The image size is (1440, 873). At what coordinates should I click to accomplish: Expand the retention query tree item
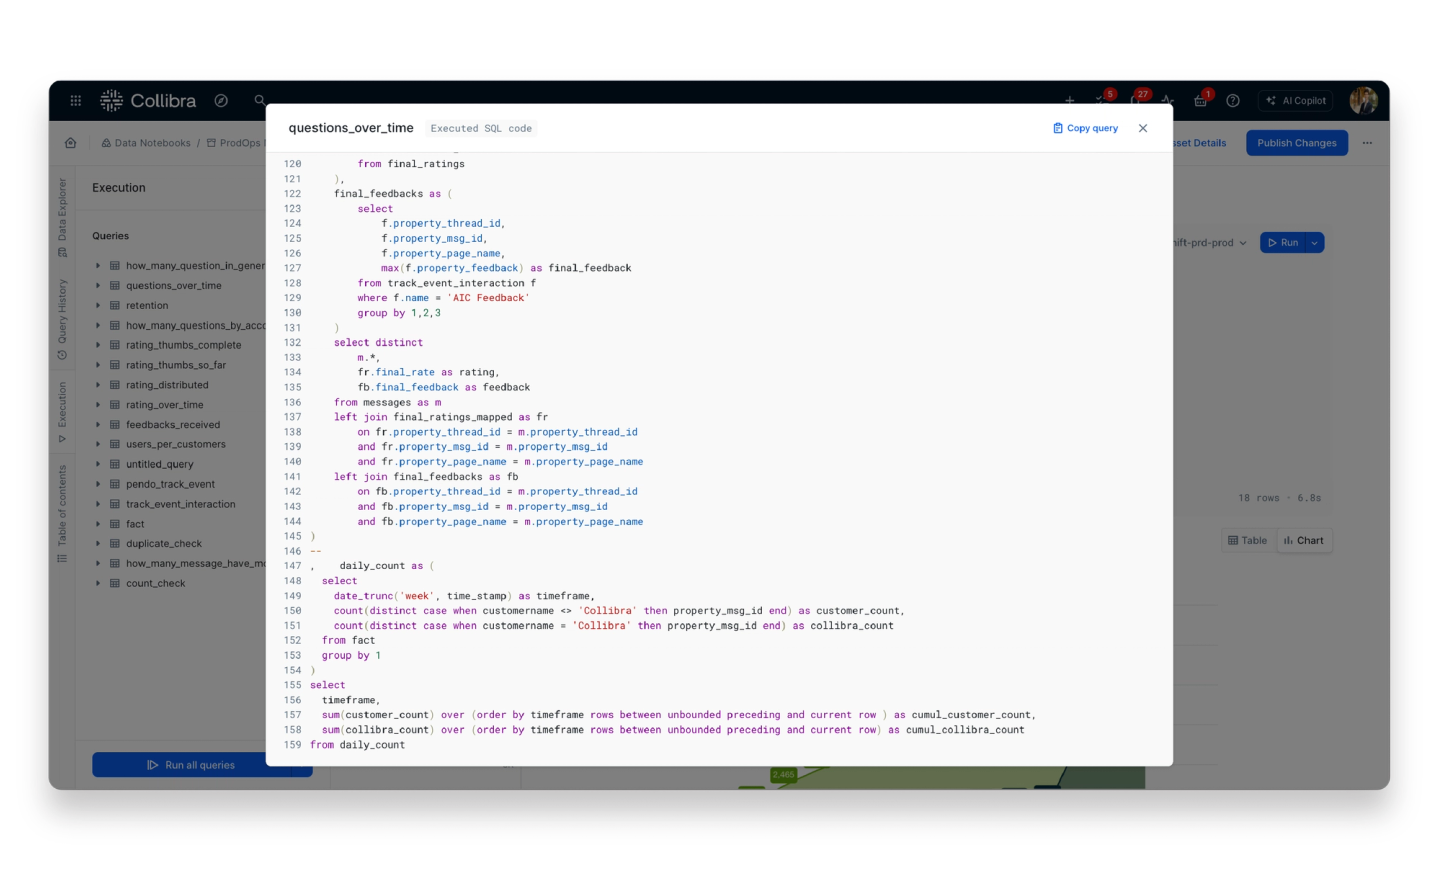(x=98, y=306)
